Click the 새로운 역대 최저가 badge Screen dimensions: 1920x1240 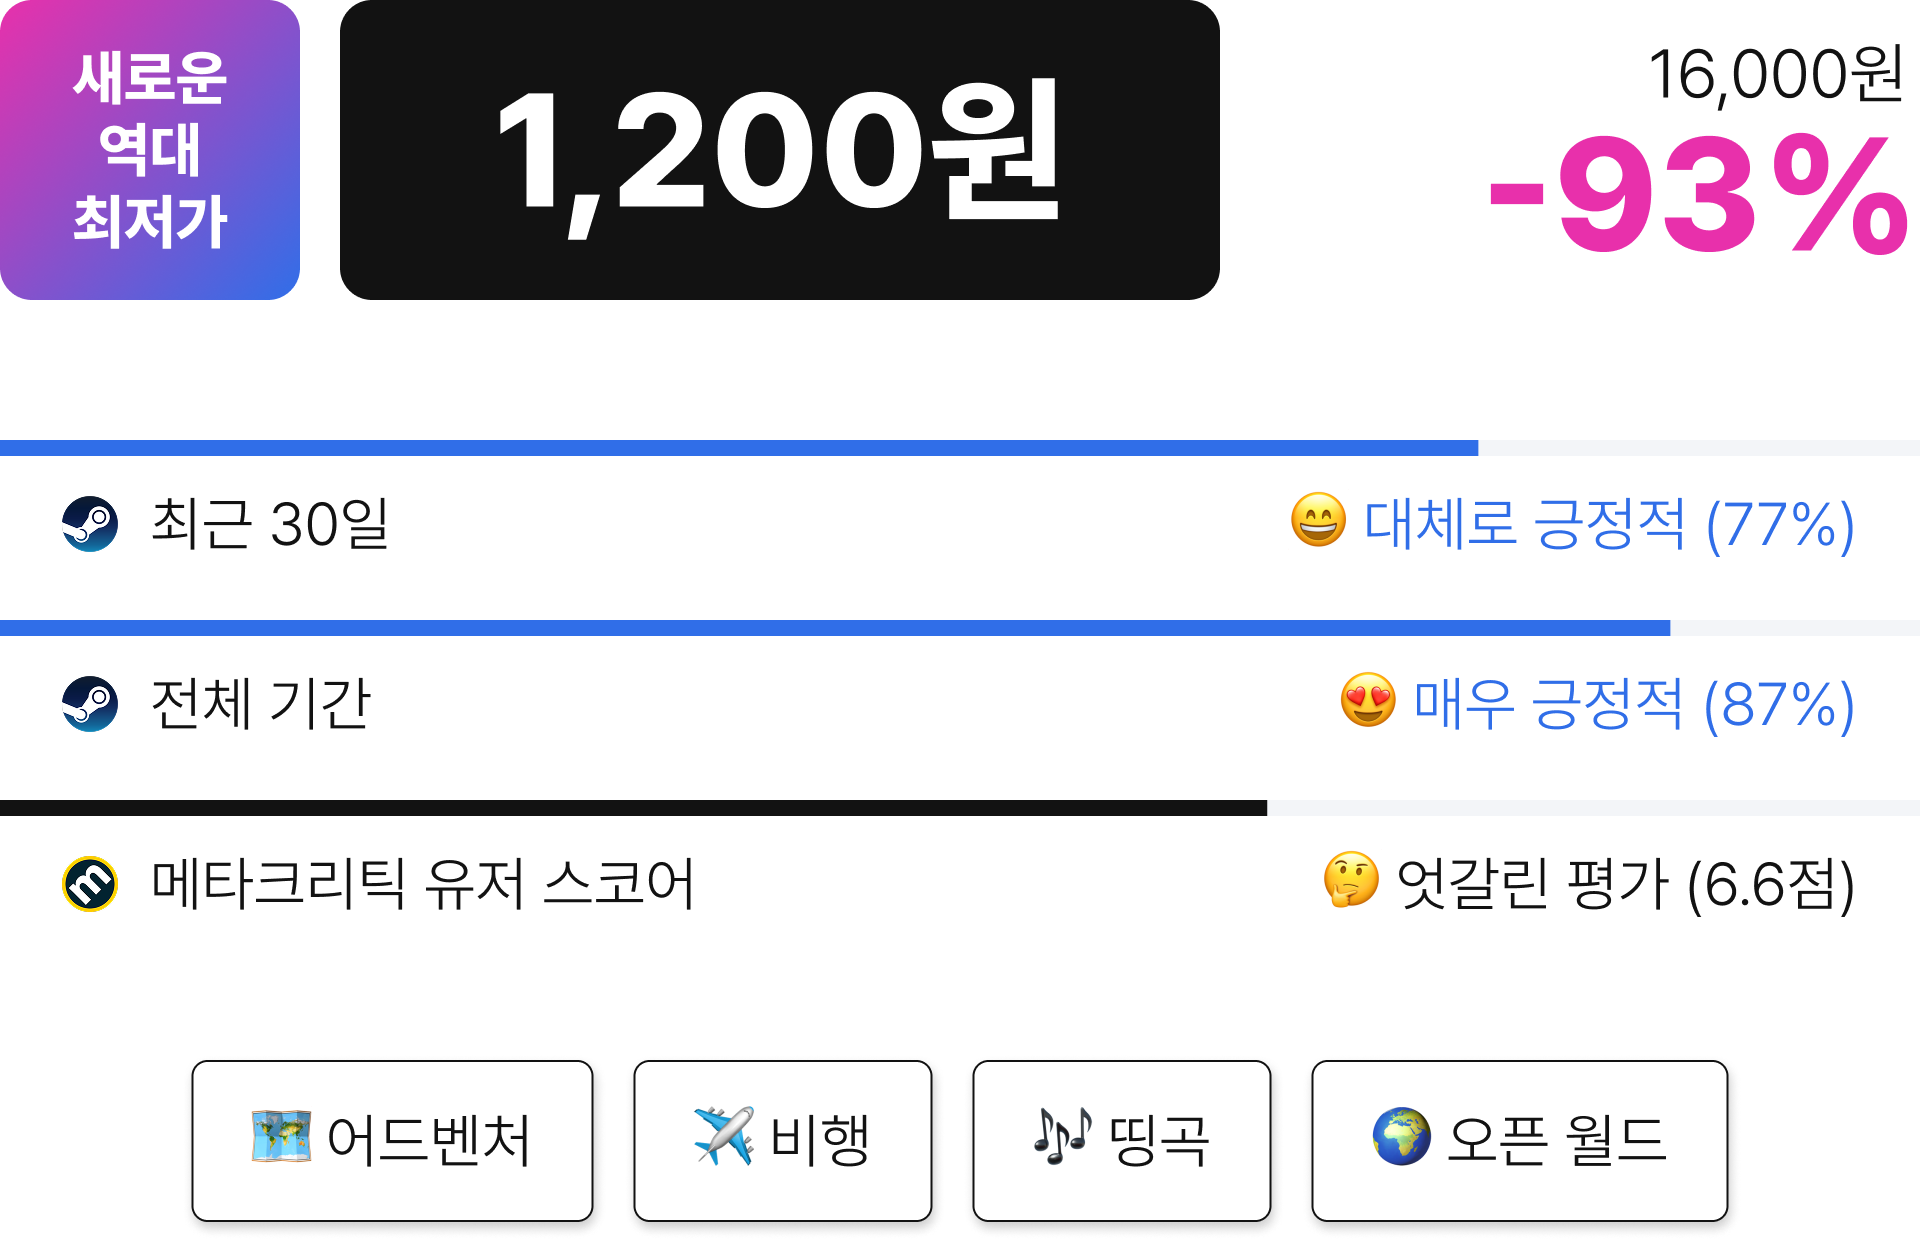point(150,150)
